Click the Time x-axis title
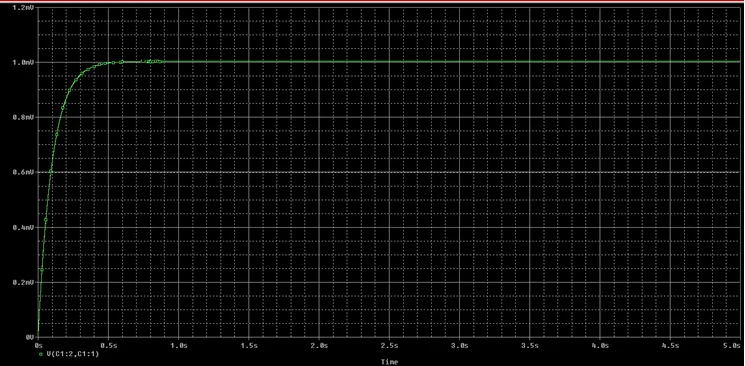The height and width of the screenshot is (366, 745). pos(390,362)
